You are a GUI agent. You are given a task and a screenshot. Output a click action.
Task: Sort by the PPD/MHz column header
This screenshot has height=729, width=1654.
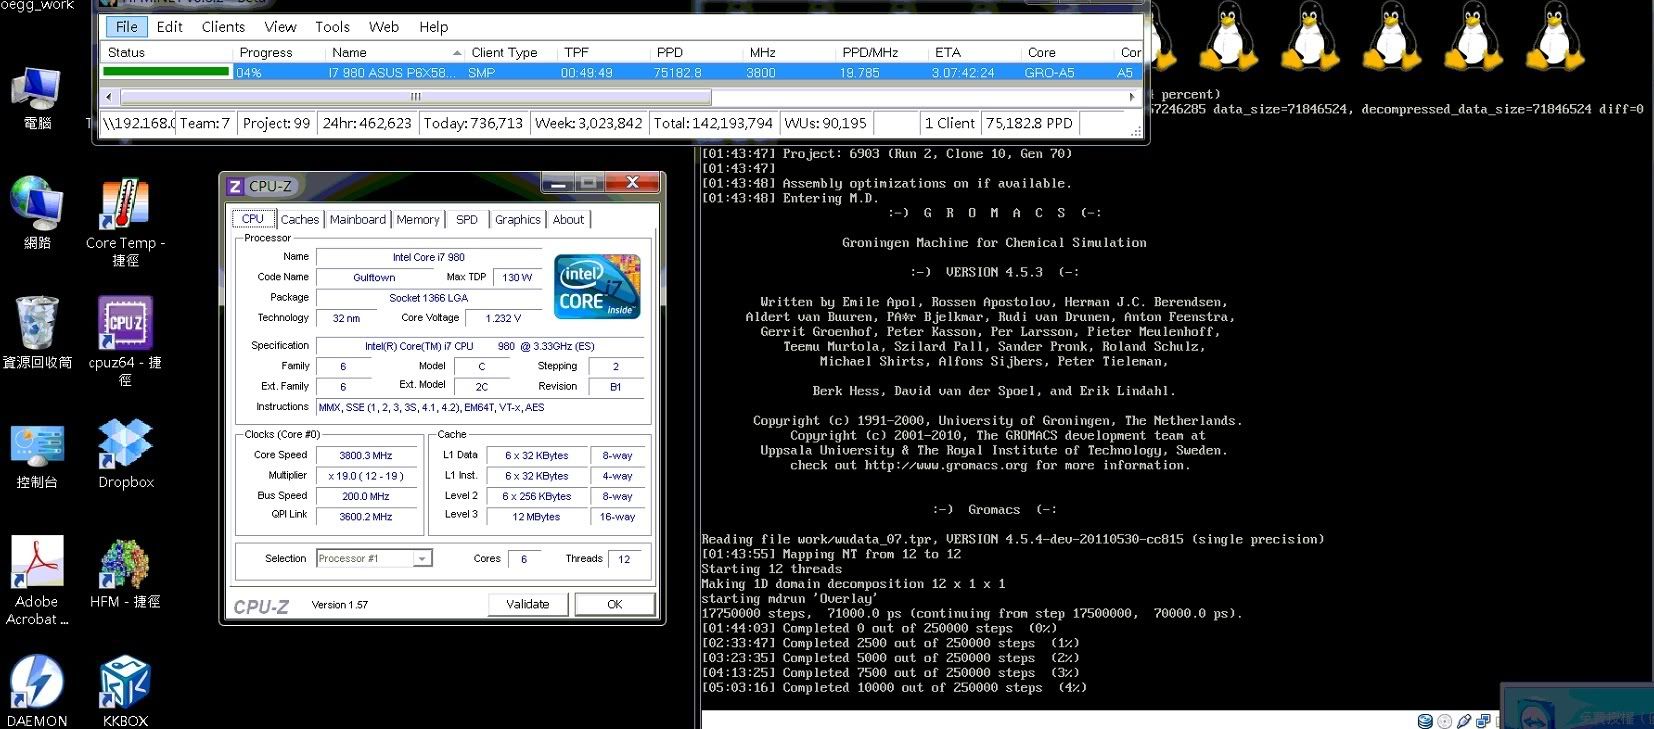(881, 52)
